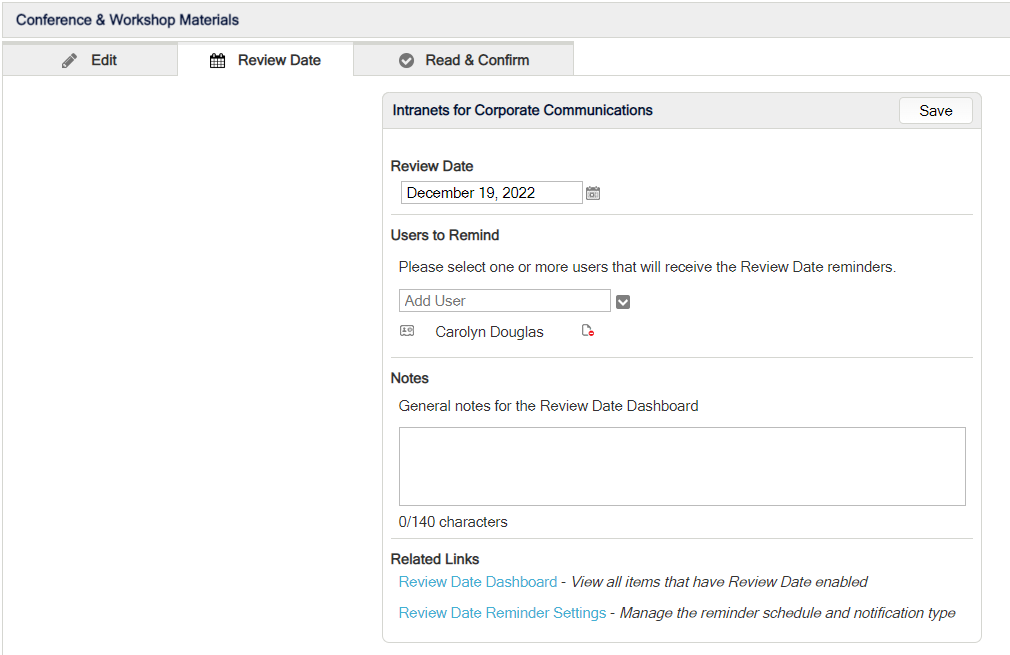
Task: Save the review date settings
Action: [x=935, y=111]
